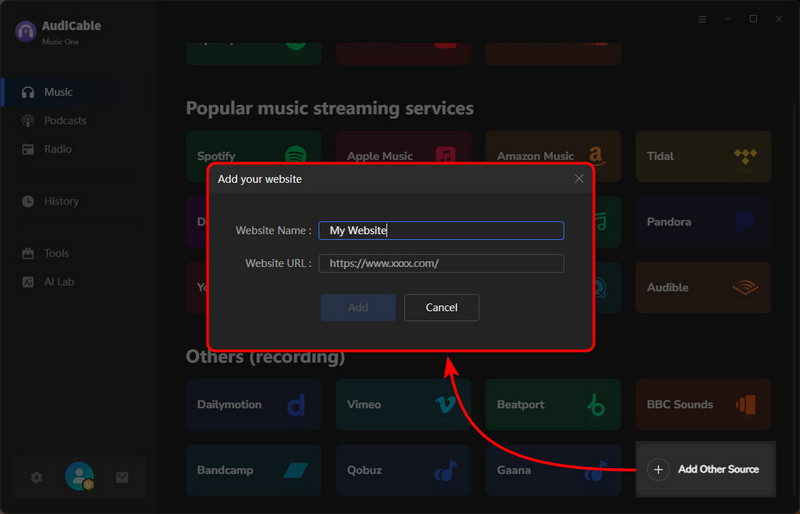Open the Music section in sidebar
800x514 pixels.
coord(77,92)
